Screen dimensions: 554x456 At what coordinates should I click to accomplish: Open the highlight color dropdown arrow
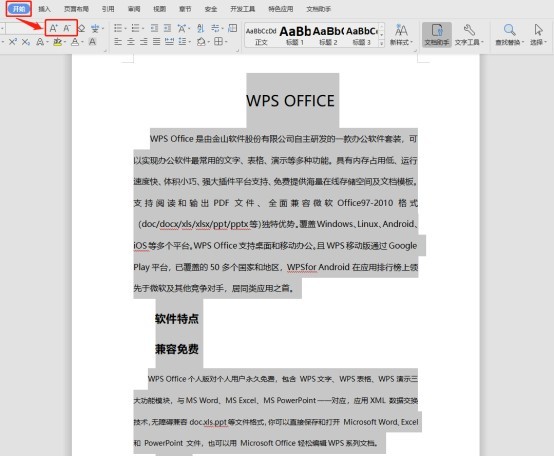pos(65,42)
